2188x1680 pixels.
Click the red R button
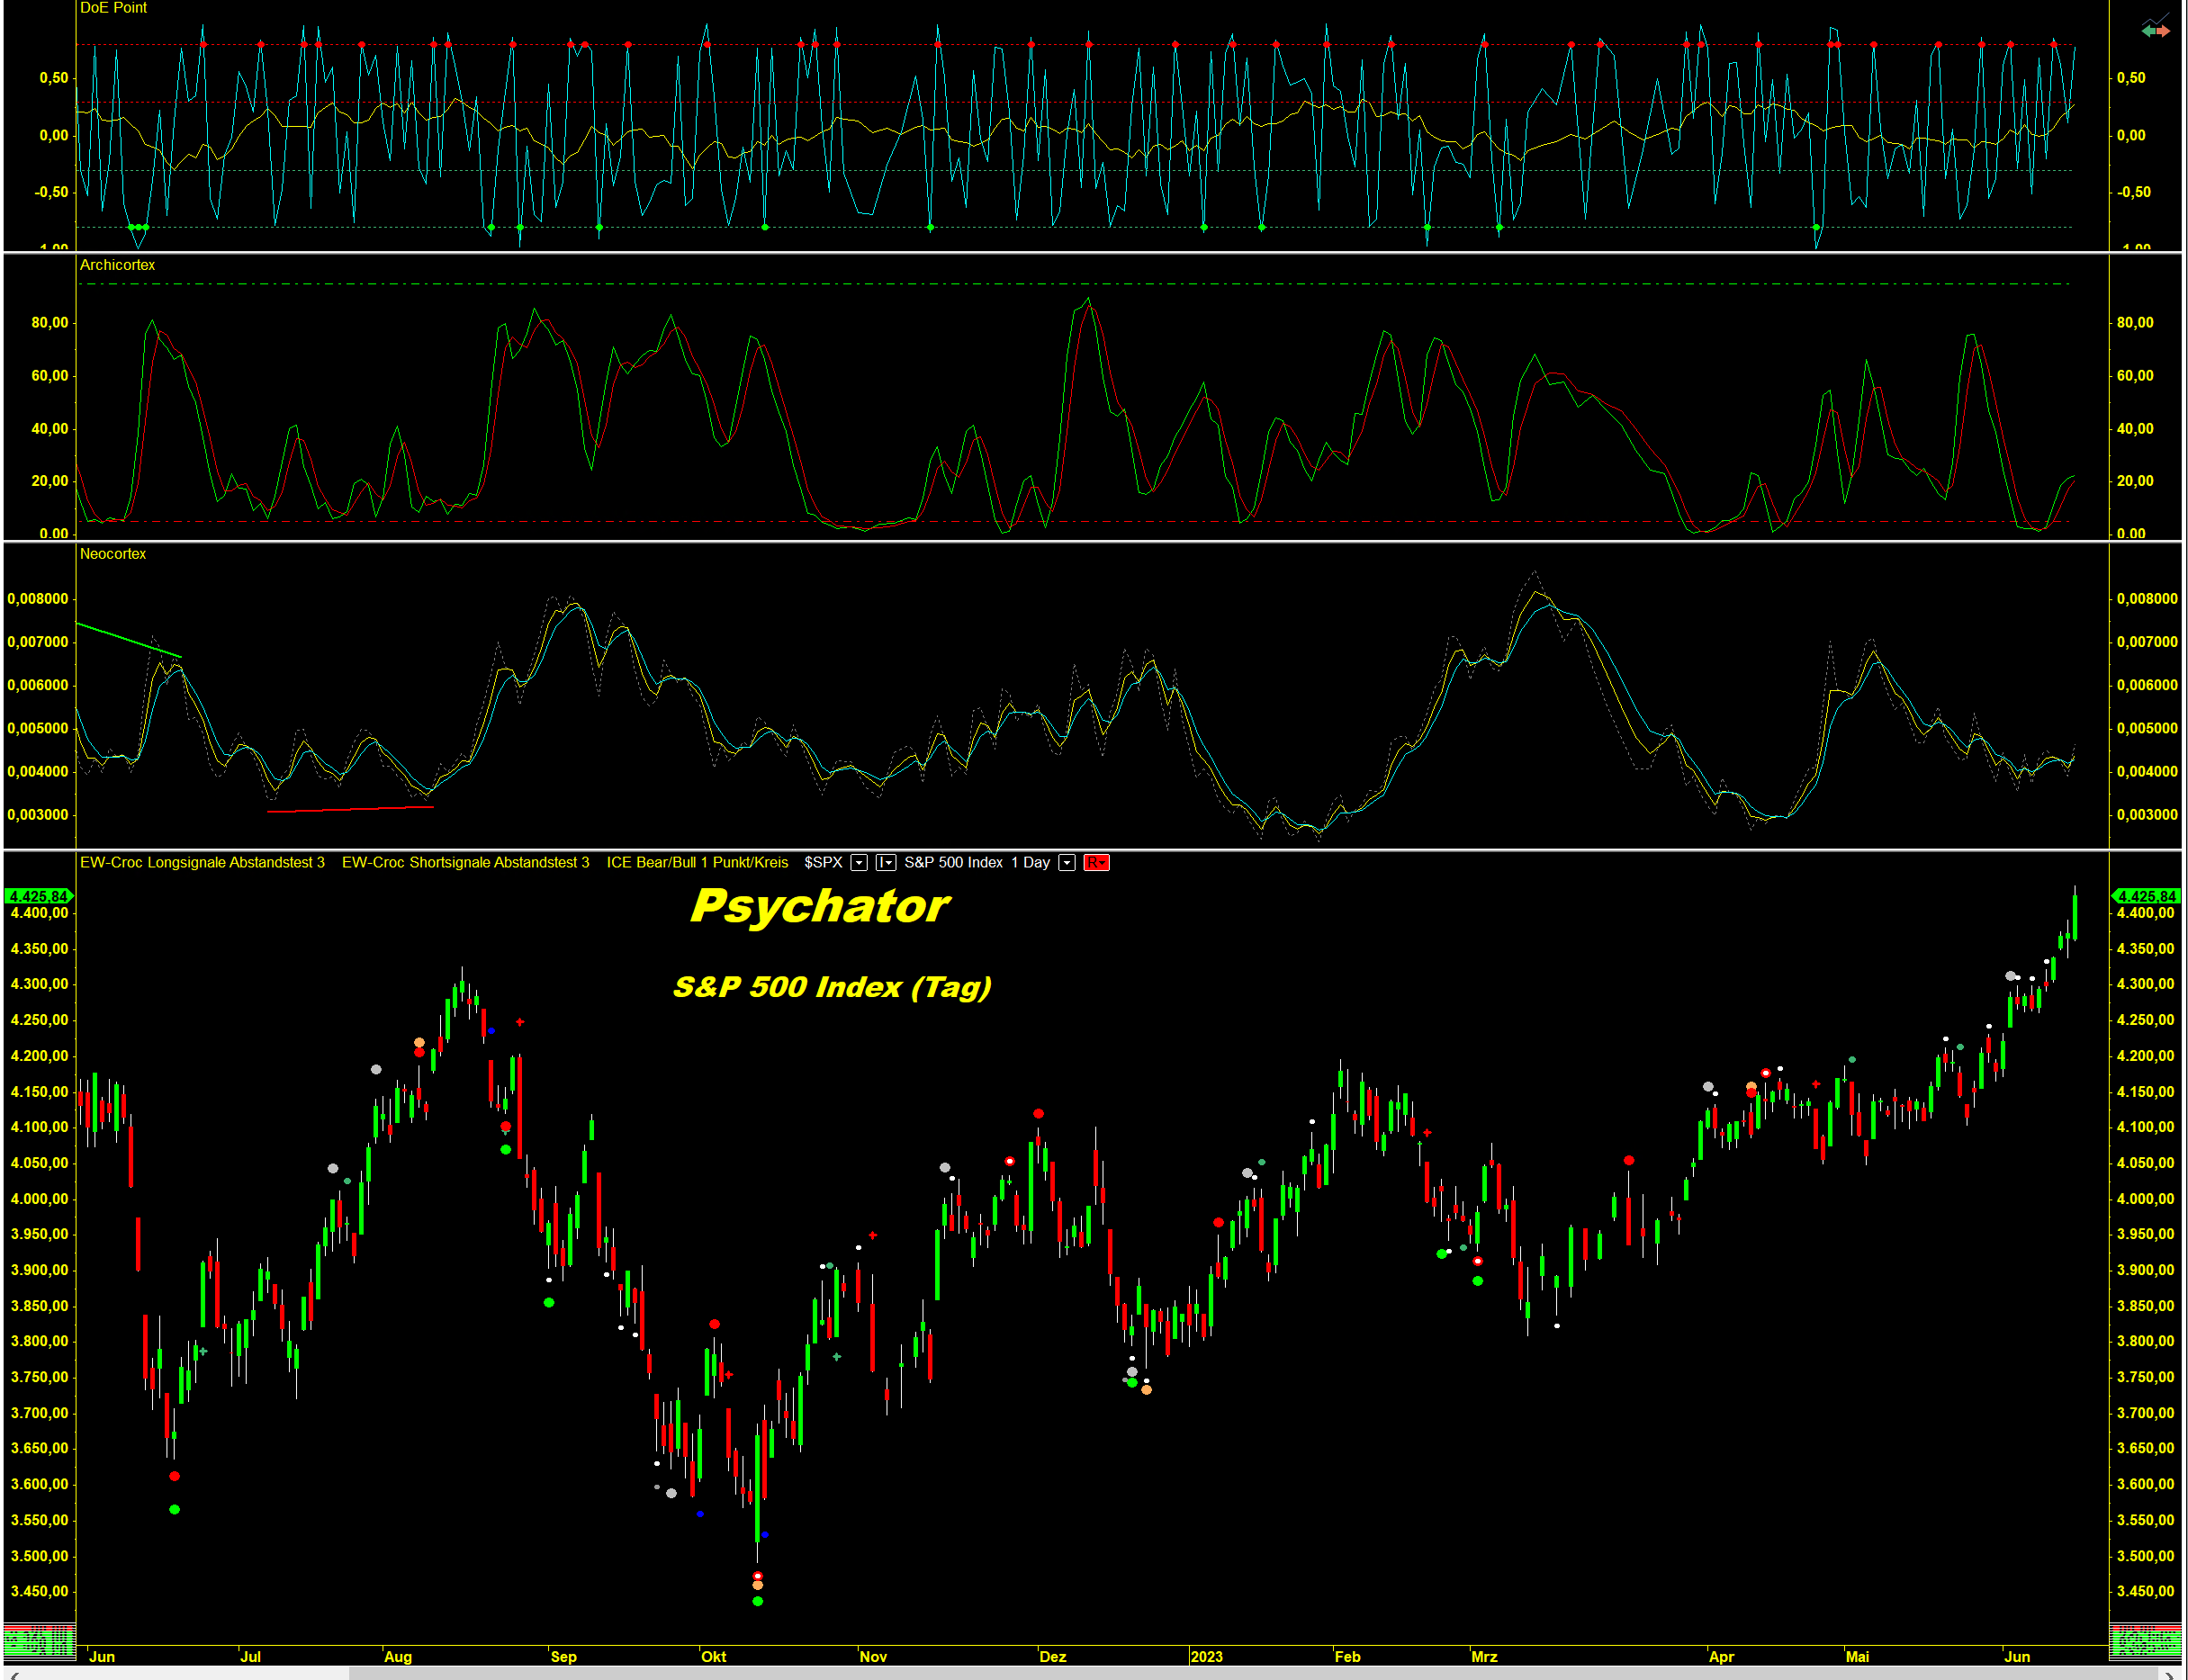pos(1096,863)
